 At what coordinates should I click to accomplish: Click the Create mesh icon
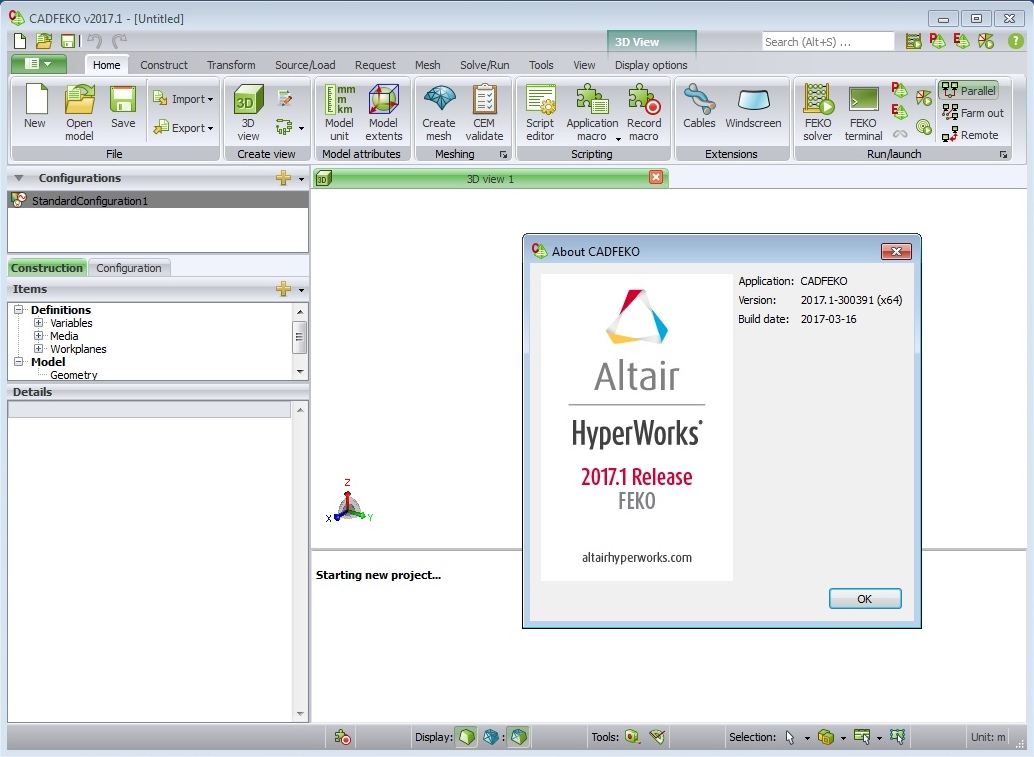coord(439,112)
